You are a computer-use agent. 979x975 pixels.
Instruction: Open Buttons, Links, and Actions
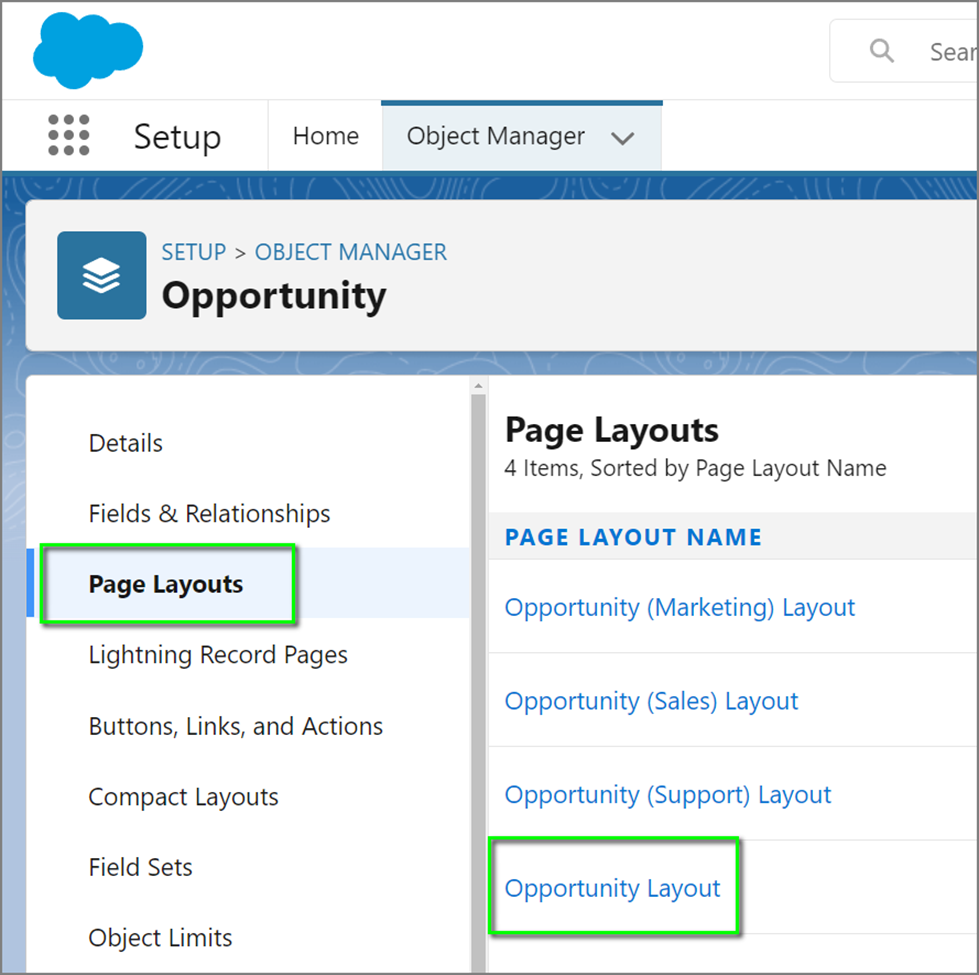pyautogui.click(x=235, y=727)
